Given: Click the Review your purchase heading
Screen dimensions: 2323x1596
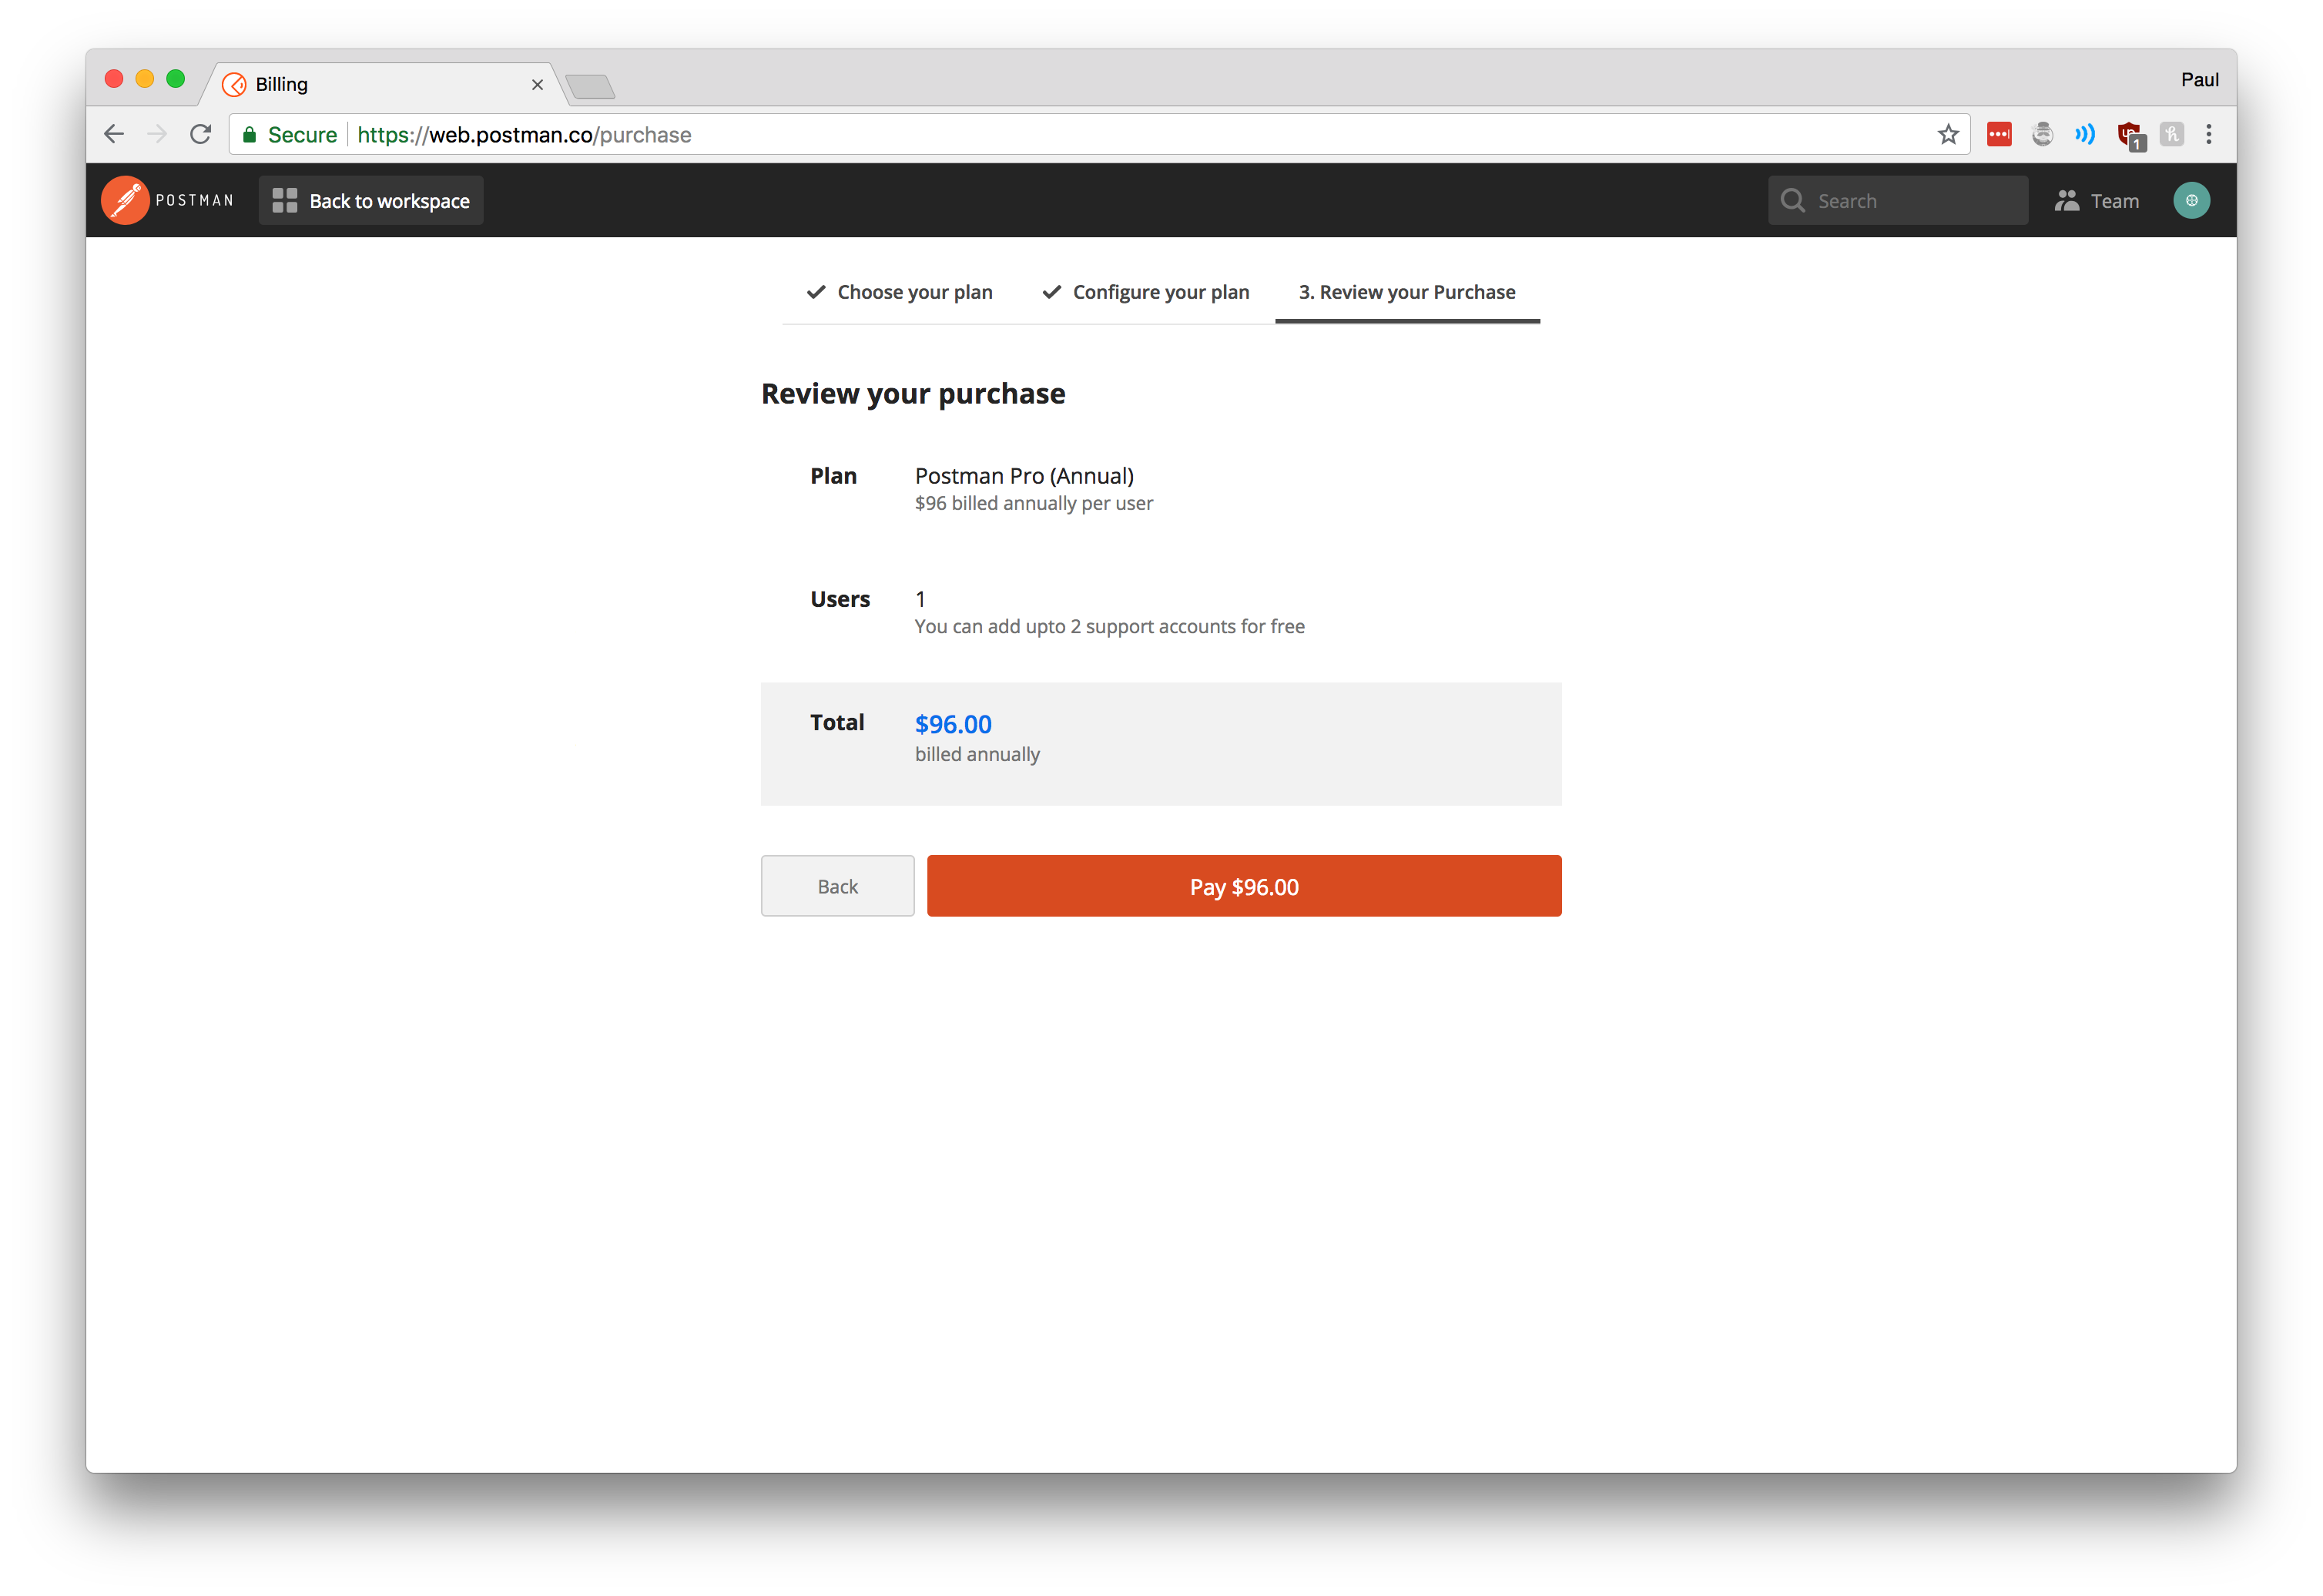Looking at the screenshot, I should 913,394.
